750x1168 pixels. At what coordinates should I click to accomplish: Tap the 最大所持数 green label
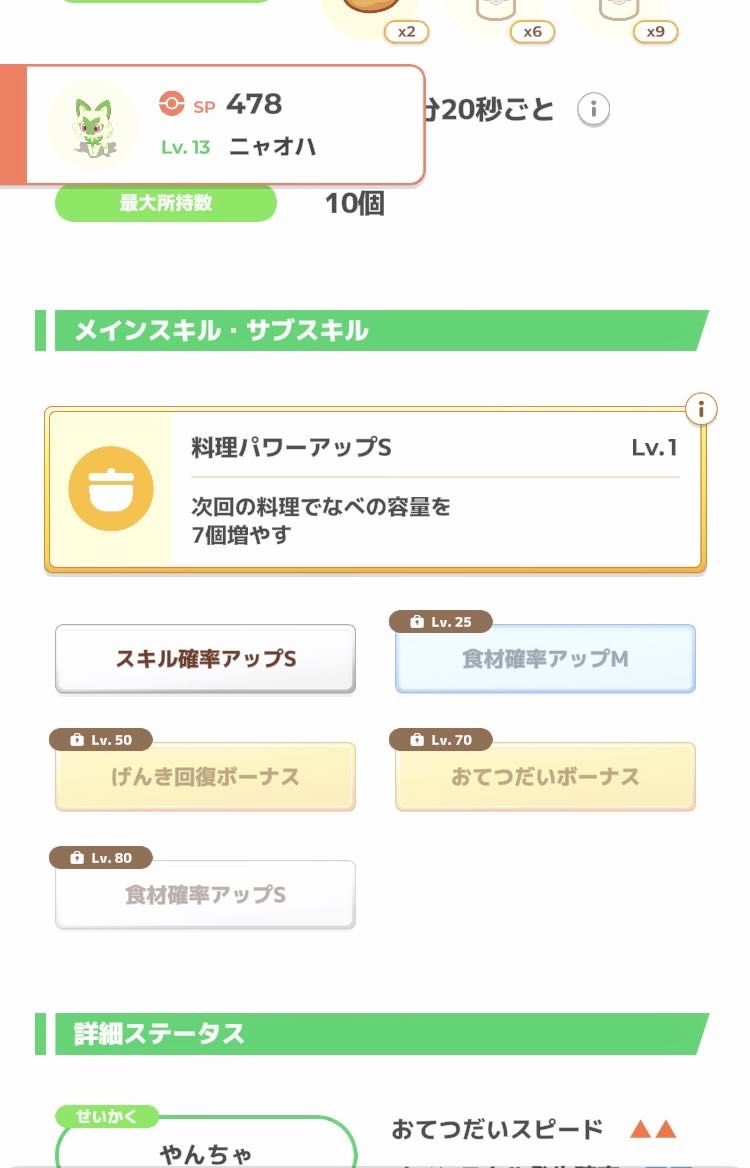166,203
